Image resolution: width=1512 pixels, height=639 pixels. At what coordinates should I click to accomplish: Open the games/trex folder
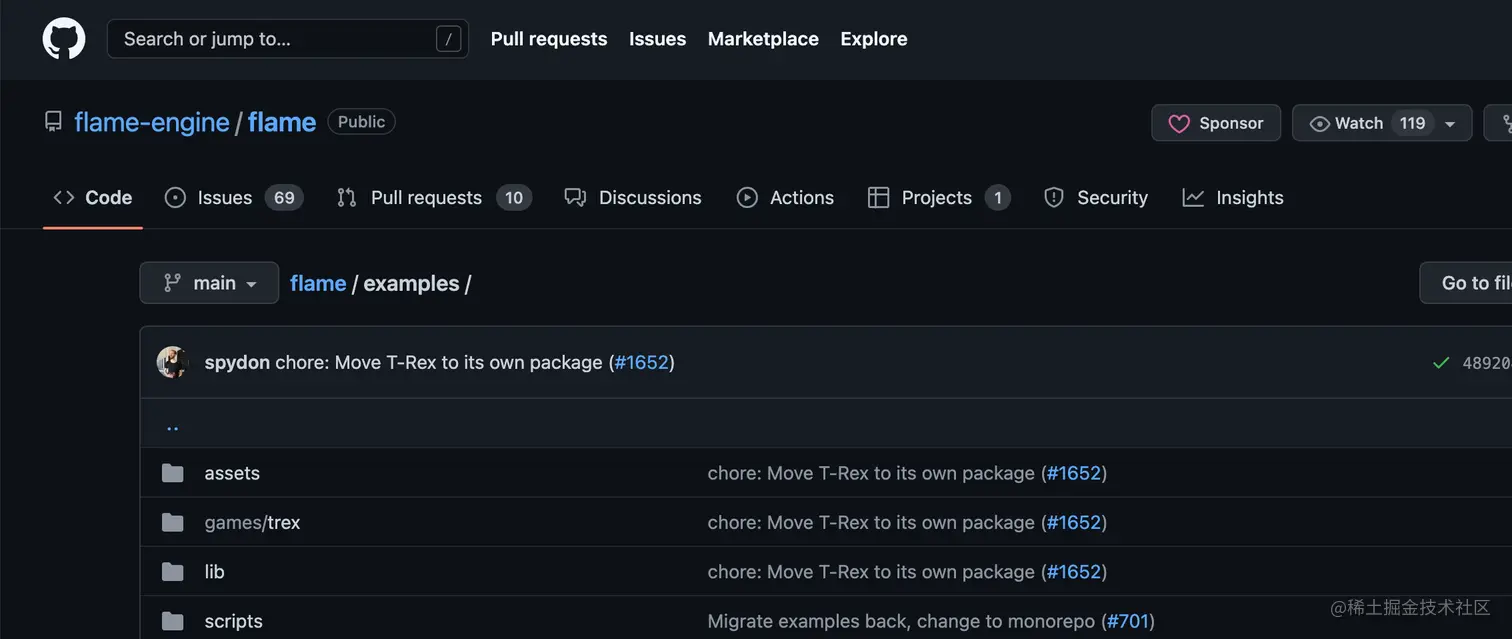pos(252,522)
